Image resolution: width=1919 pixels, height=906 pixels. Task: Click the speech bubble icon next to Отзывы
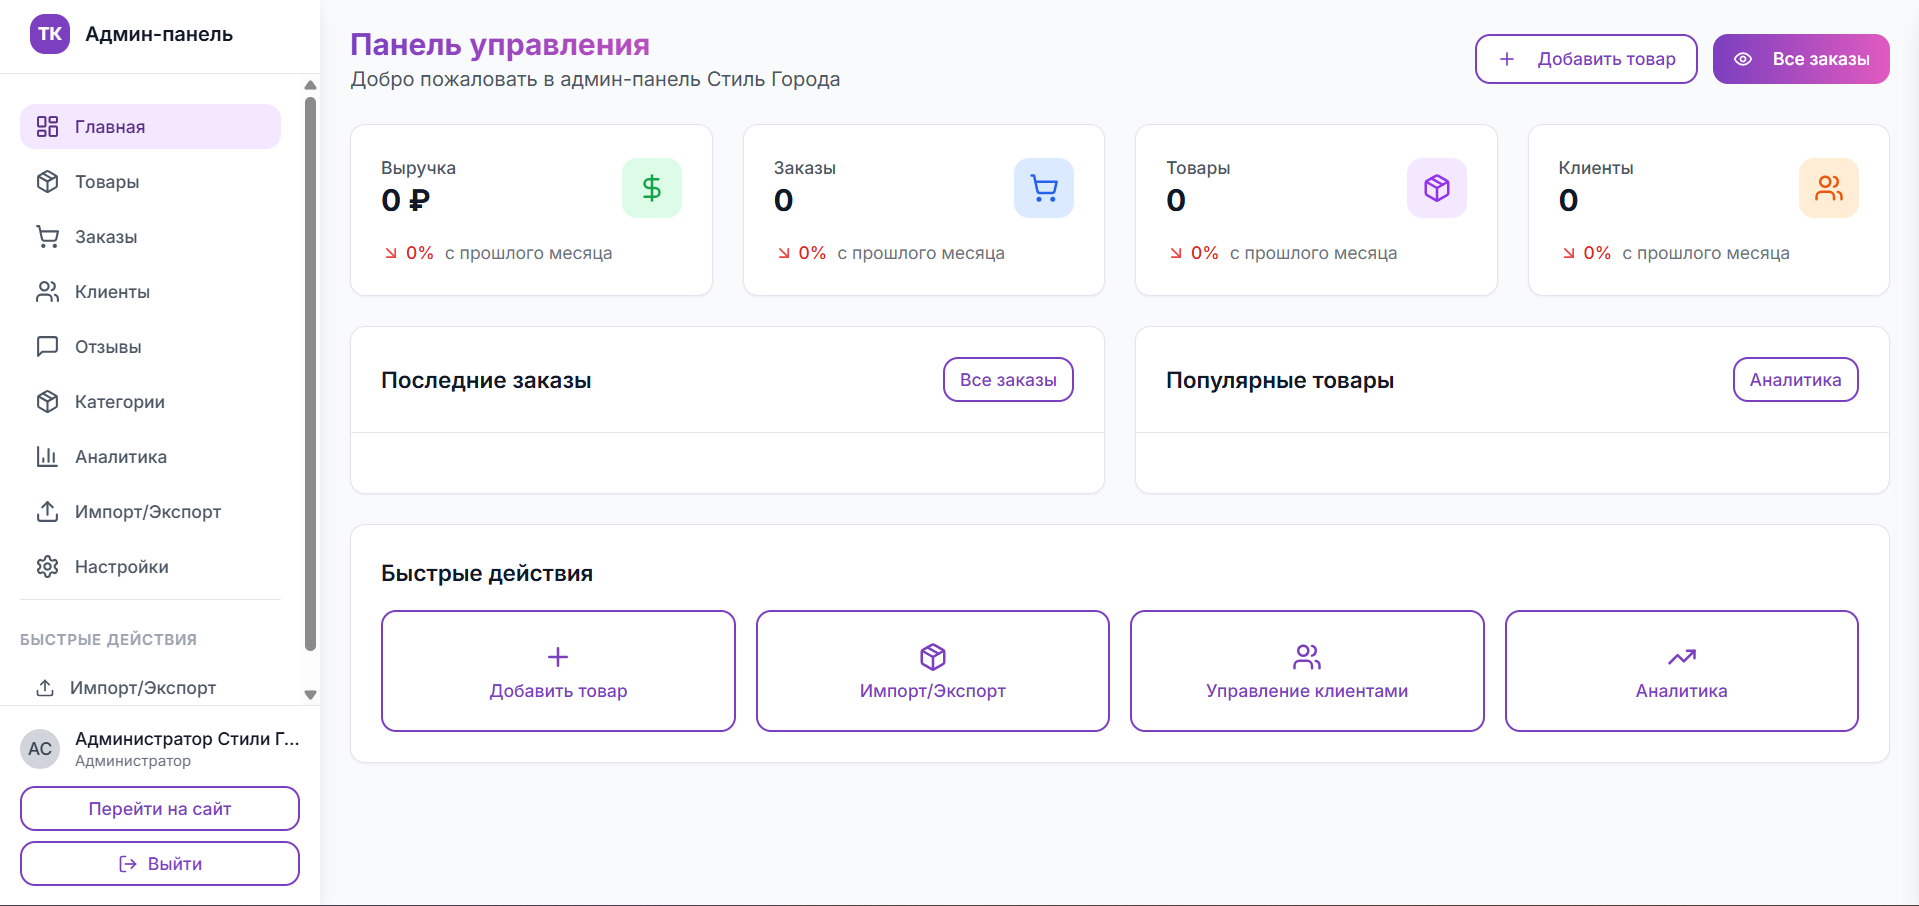(47, 347)
